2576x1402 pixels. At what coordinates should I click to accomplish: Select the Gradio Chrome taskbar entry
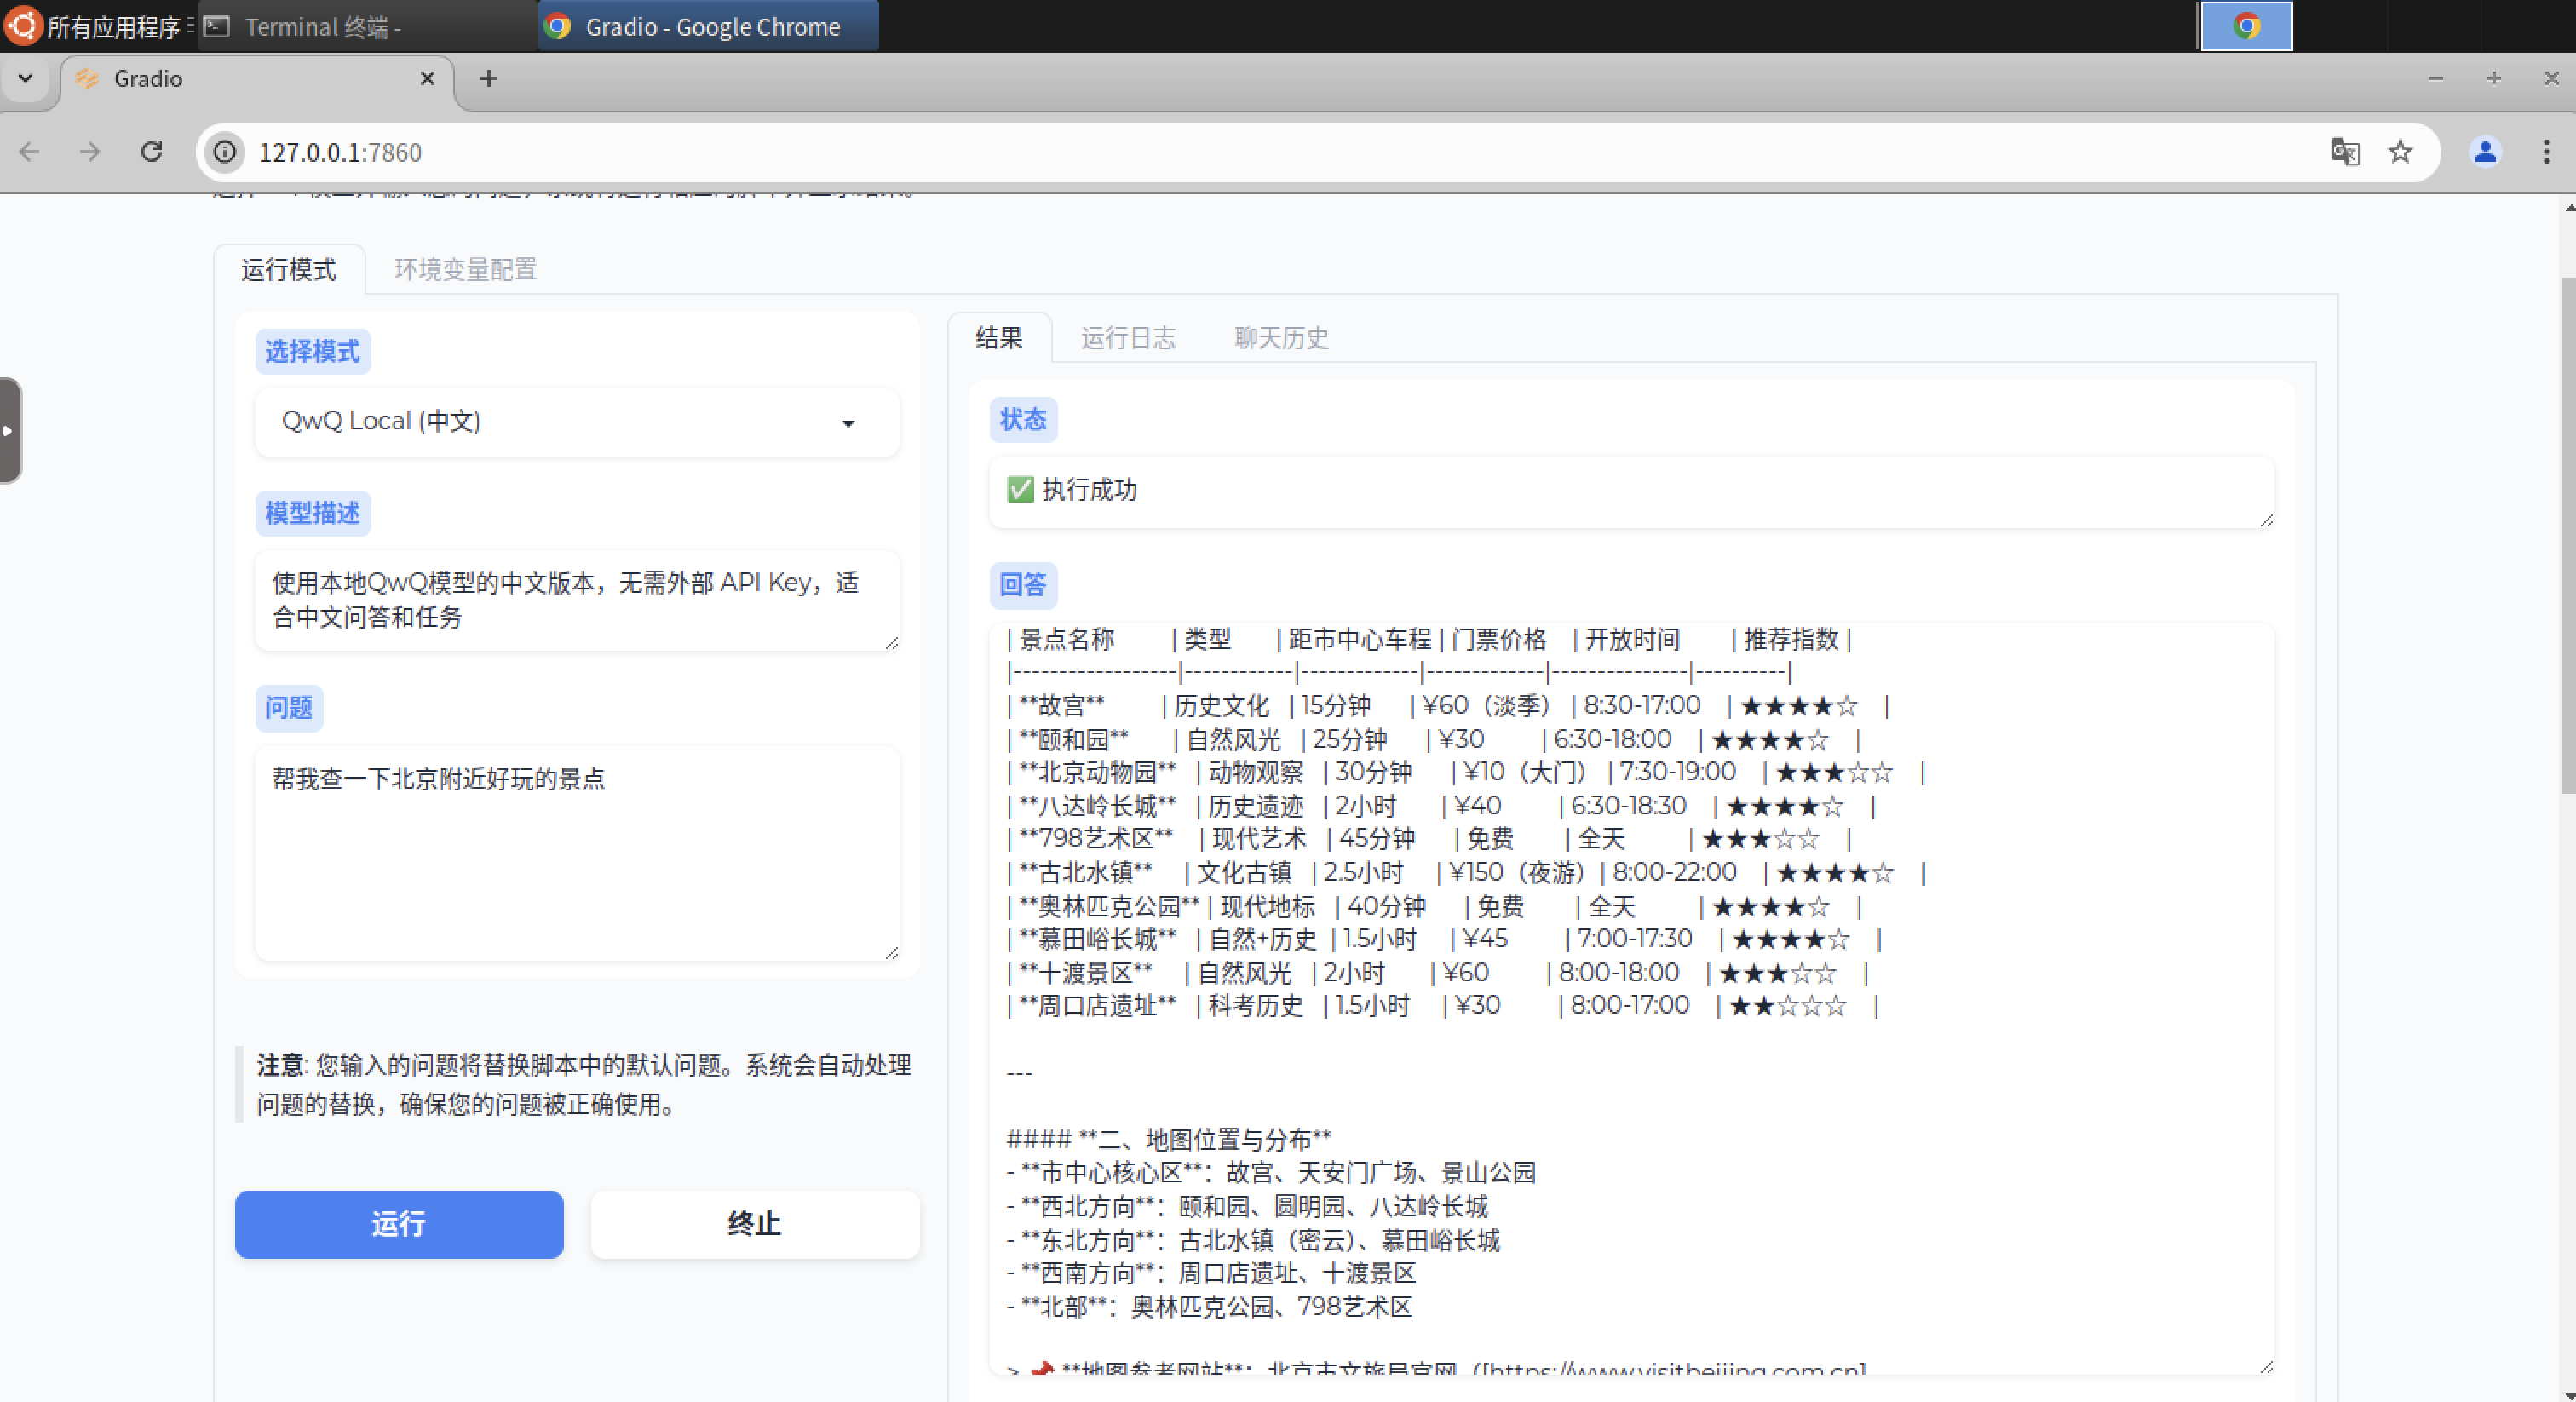point(709,26)
